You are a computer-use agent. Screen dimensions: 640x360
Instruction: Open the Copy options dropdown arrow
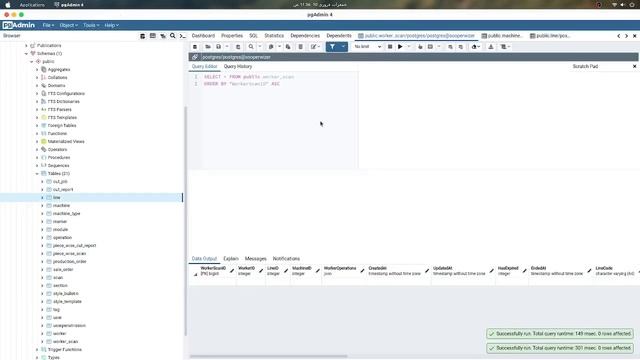[279, 47]
